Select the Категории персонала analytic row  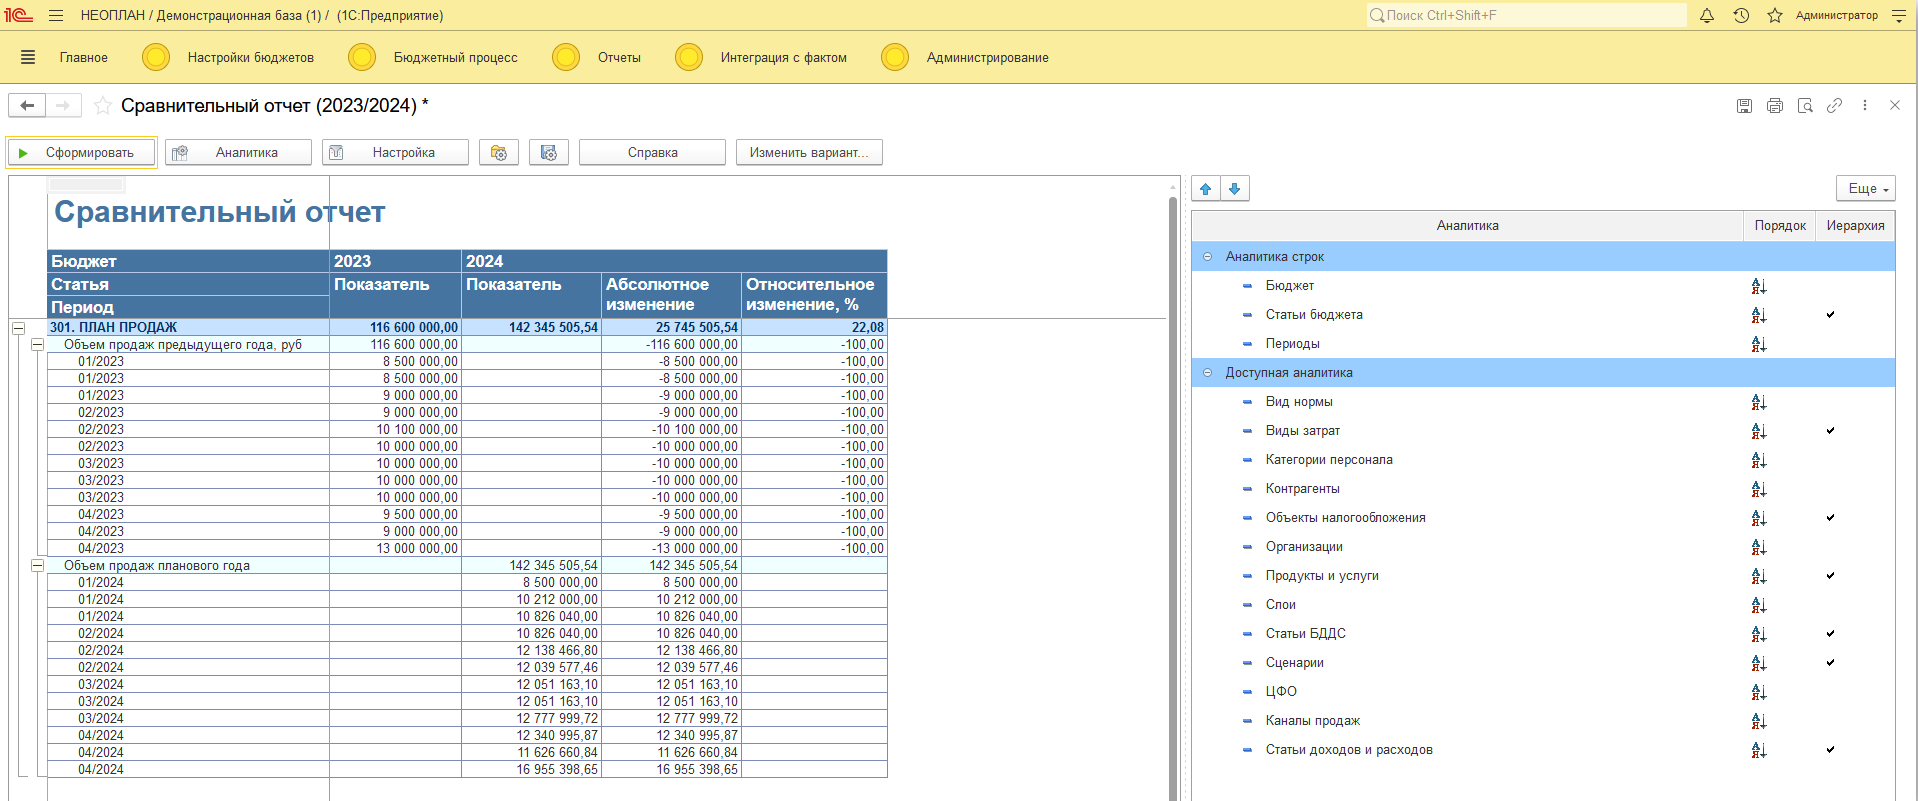[1543, 460]
